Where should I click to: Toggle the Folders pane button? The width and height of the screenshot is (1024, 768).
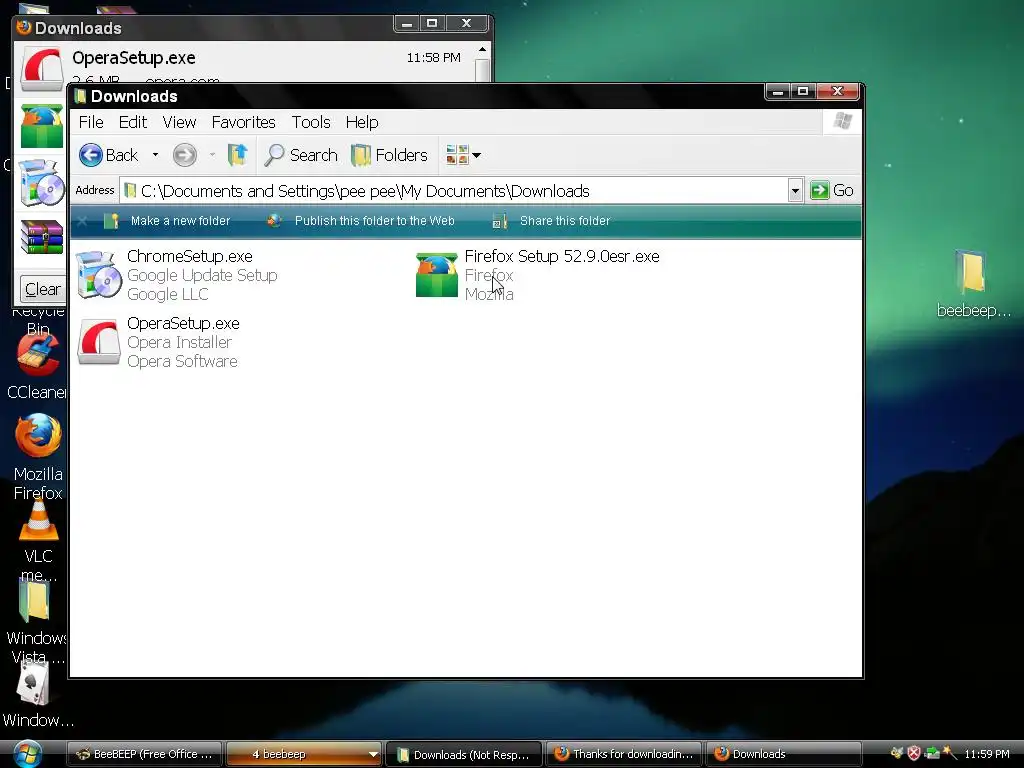point(389,155)
